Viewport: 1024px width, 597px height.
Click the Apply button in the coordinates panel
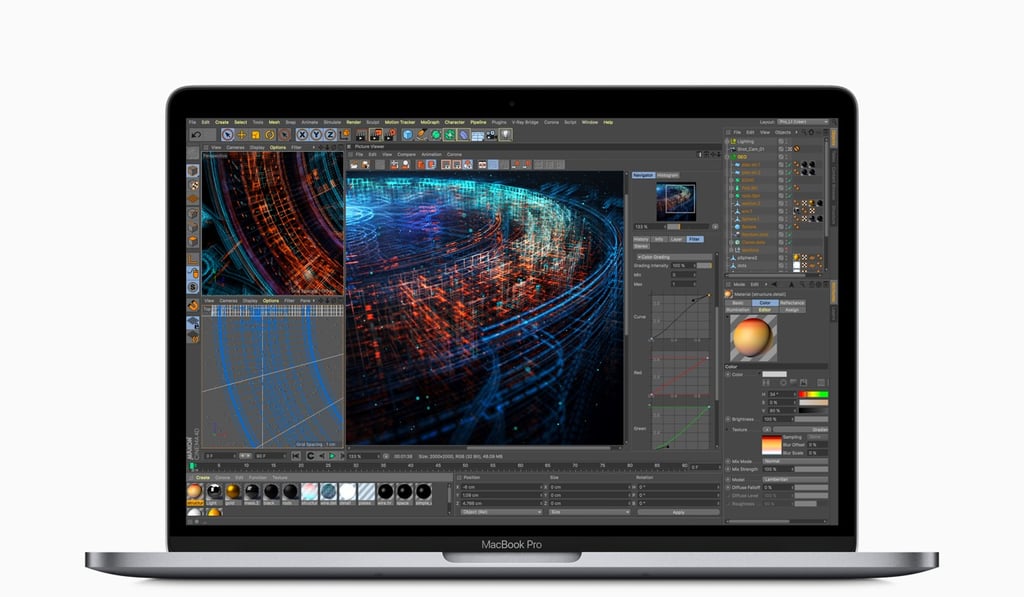click(x=679, y=512)
